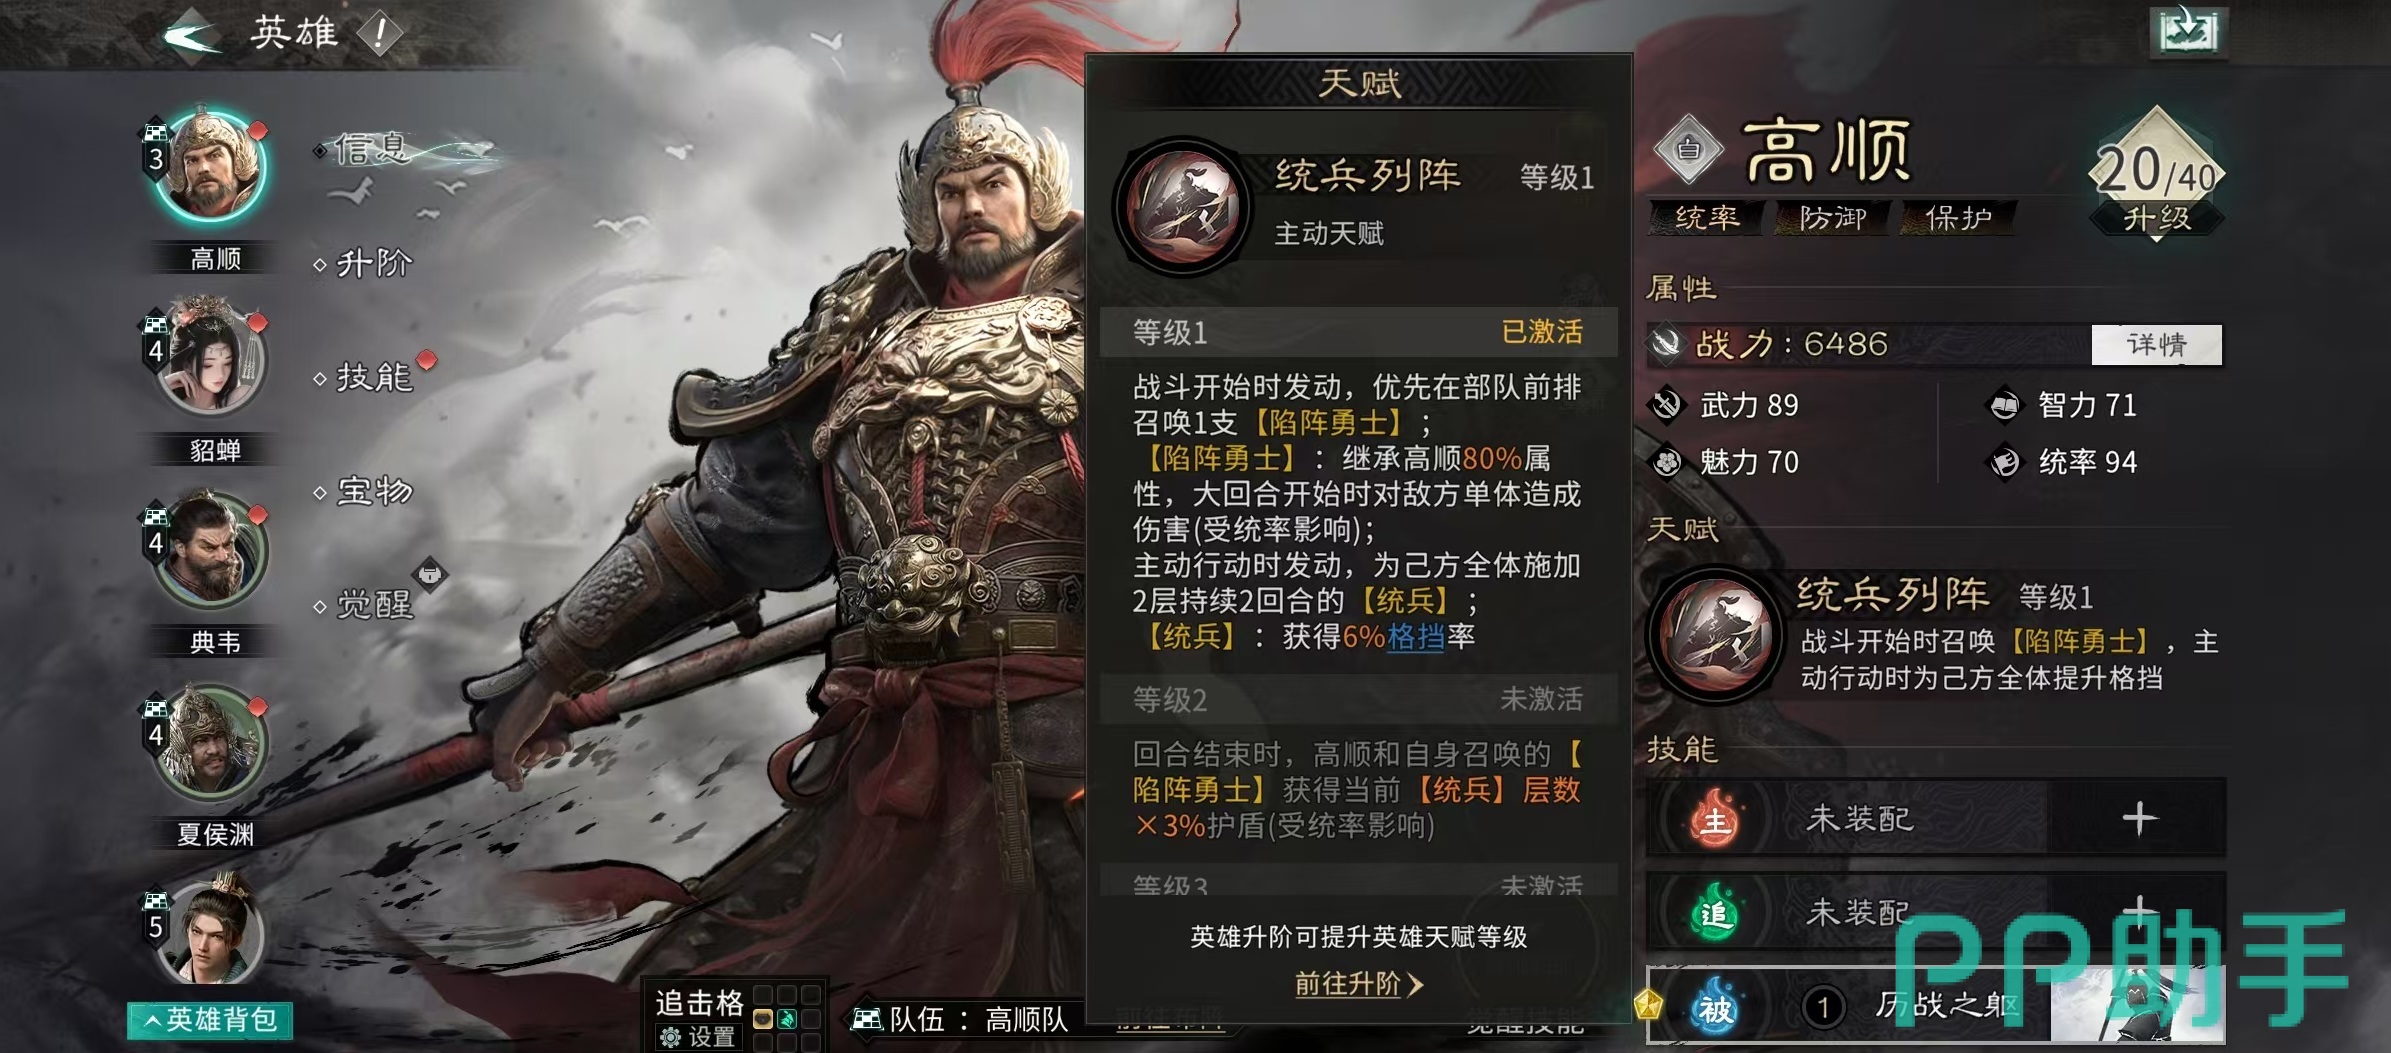Image resolution: width=2391 pixels, height=1053 pixels.
Task: Click the 统兵列阵 talent icon in popup
Action: click(x=1182, y=206)
